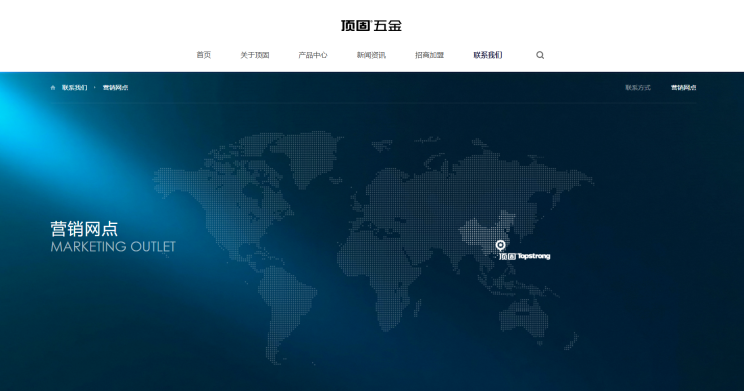
Task: Open the 产品中心 navigation menu
Action: coord(313,55)
